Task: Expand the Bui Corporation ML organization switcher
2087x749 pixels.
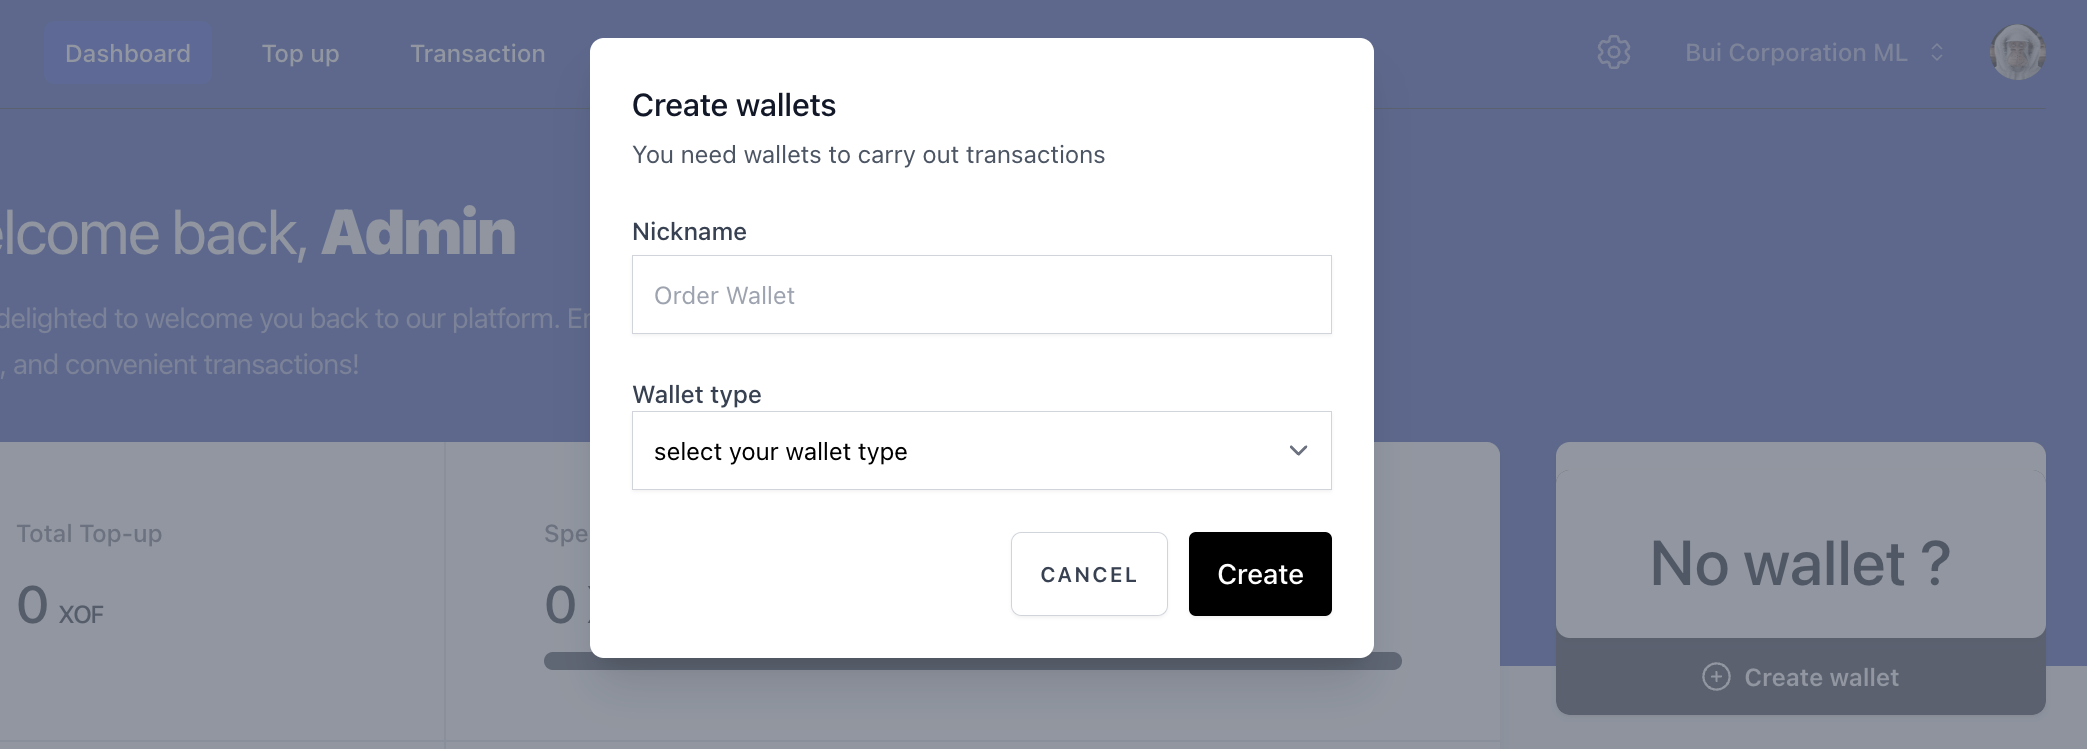Action: coord(1794,52)
